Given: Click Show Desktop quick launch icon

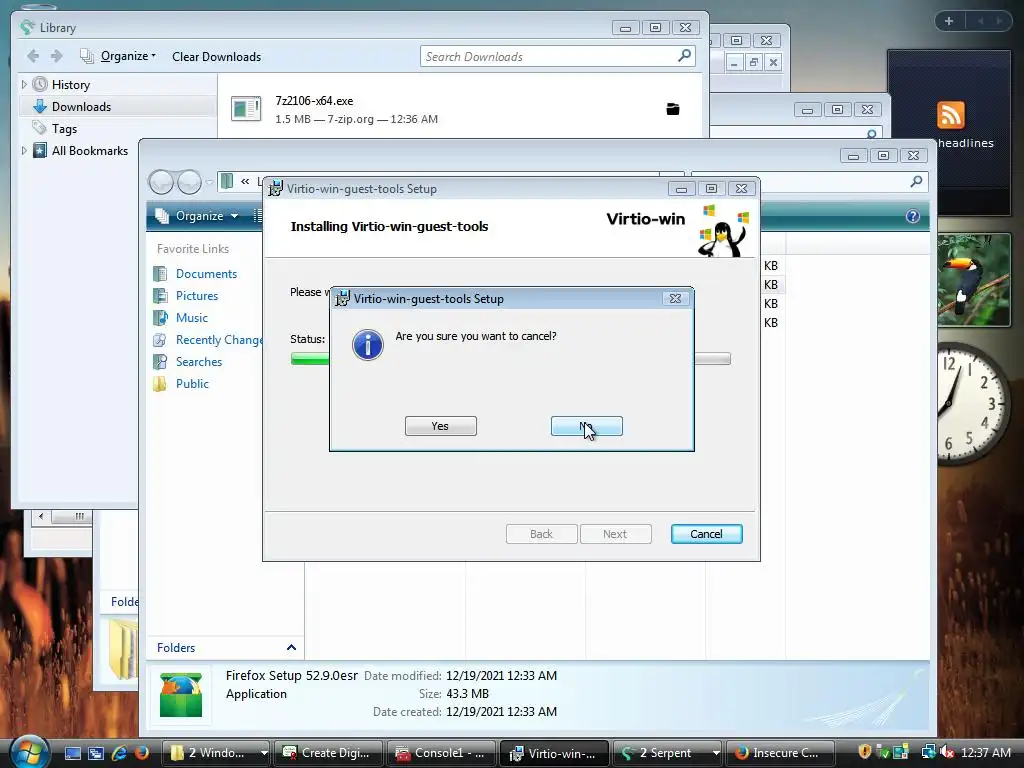Looking at the screenshot, I should [72, 753].
